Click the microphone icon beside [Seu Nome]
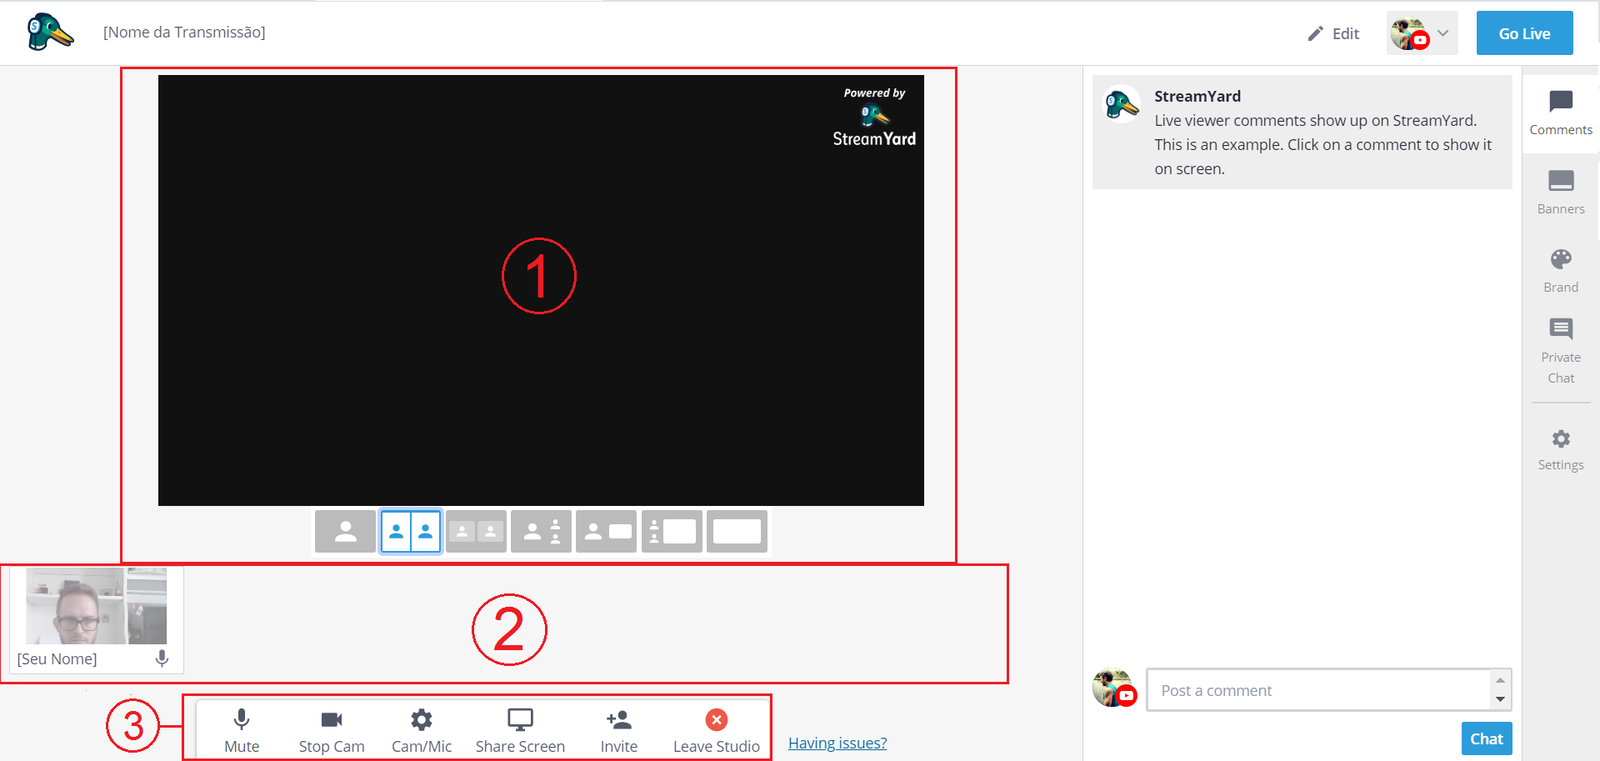The height and width of the screenshot is (761, 1600). pyautogui.click(x=162, y=658)
